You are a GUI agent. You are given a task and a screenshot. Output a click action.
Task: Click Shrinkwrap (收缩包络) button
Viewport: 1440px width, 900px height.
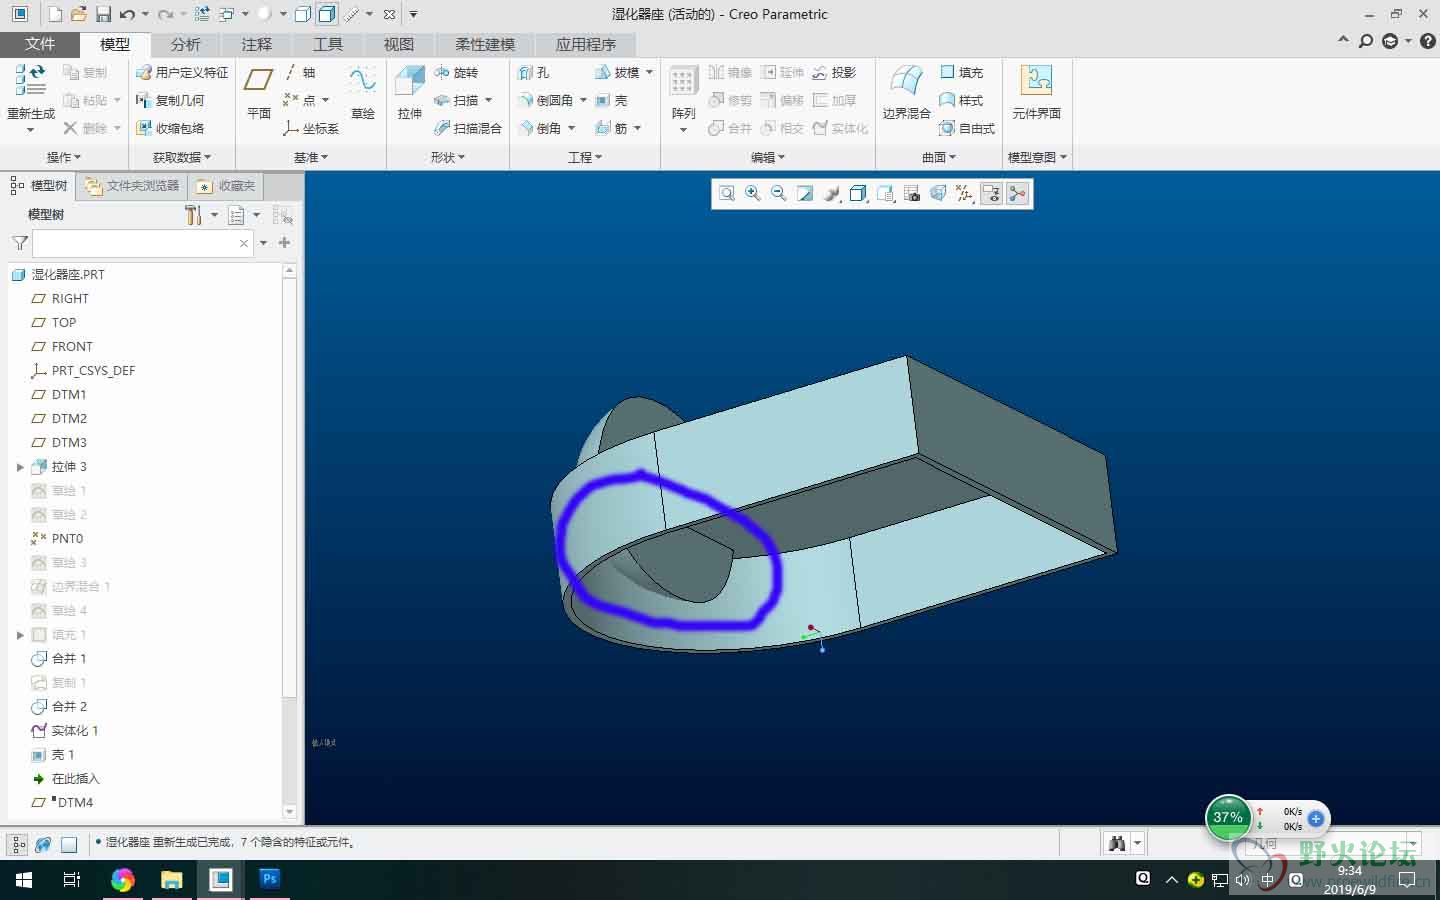pyautogui.click(x=170, y=128)
